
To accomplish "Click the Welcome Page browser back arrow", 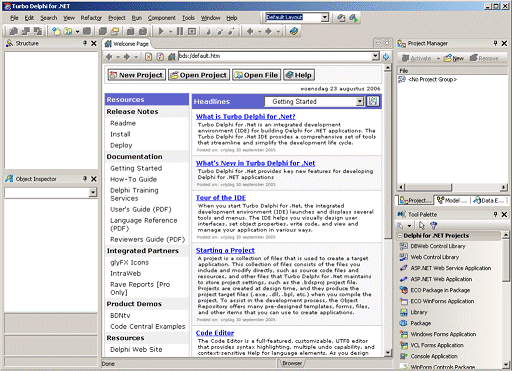I will (x=109, y=57).
